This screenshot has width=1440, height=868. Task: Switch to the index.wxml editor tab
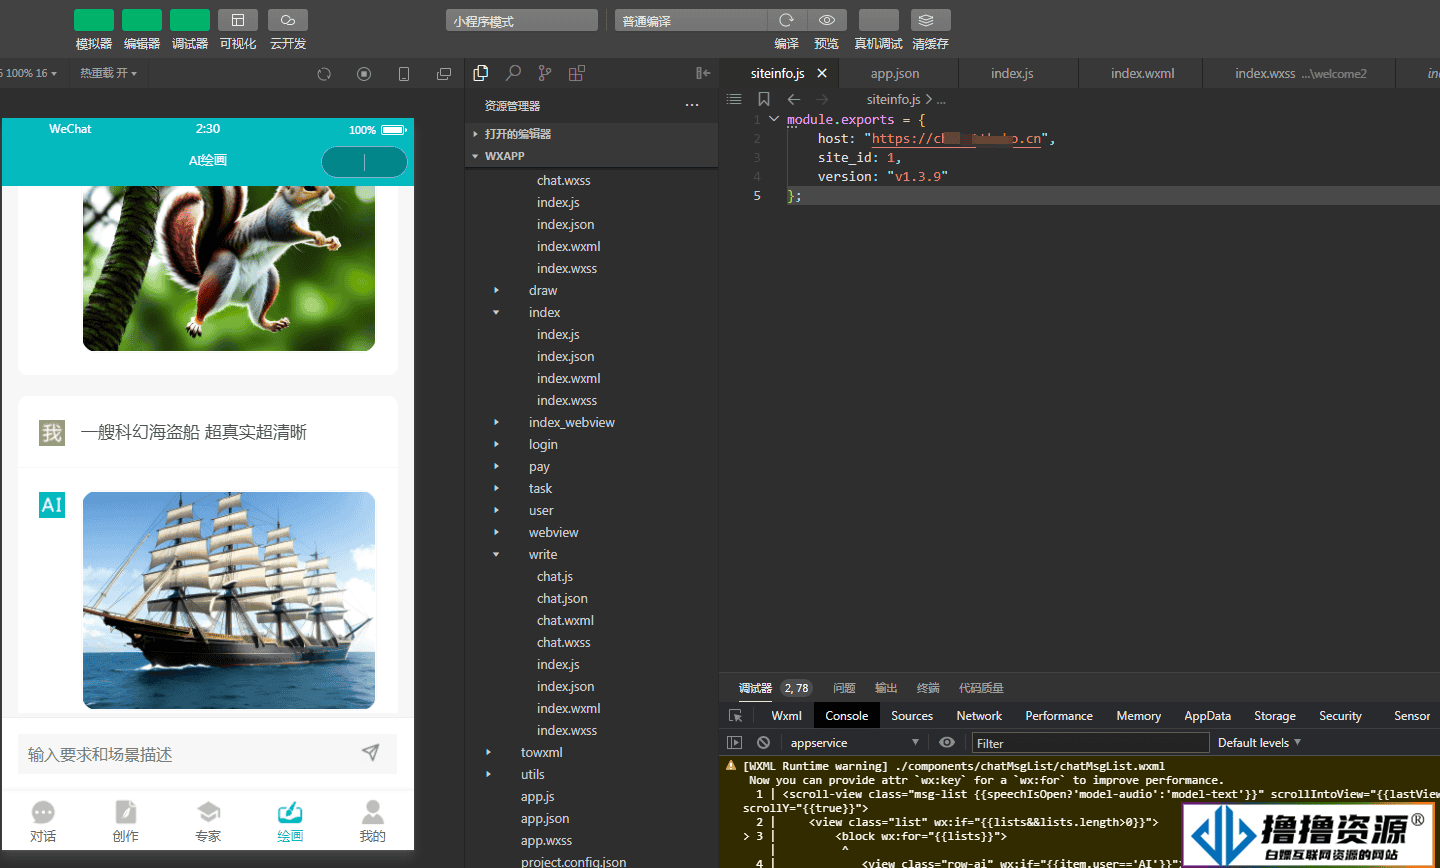1143,73
